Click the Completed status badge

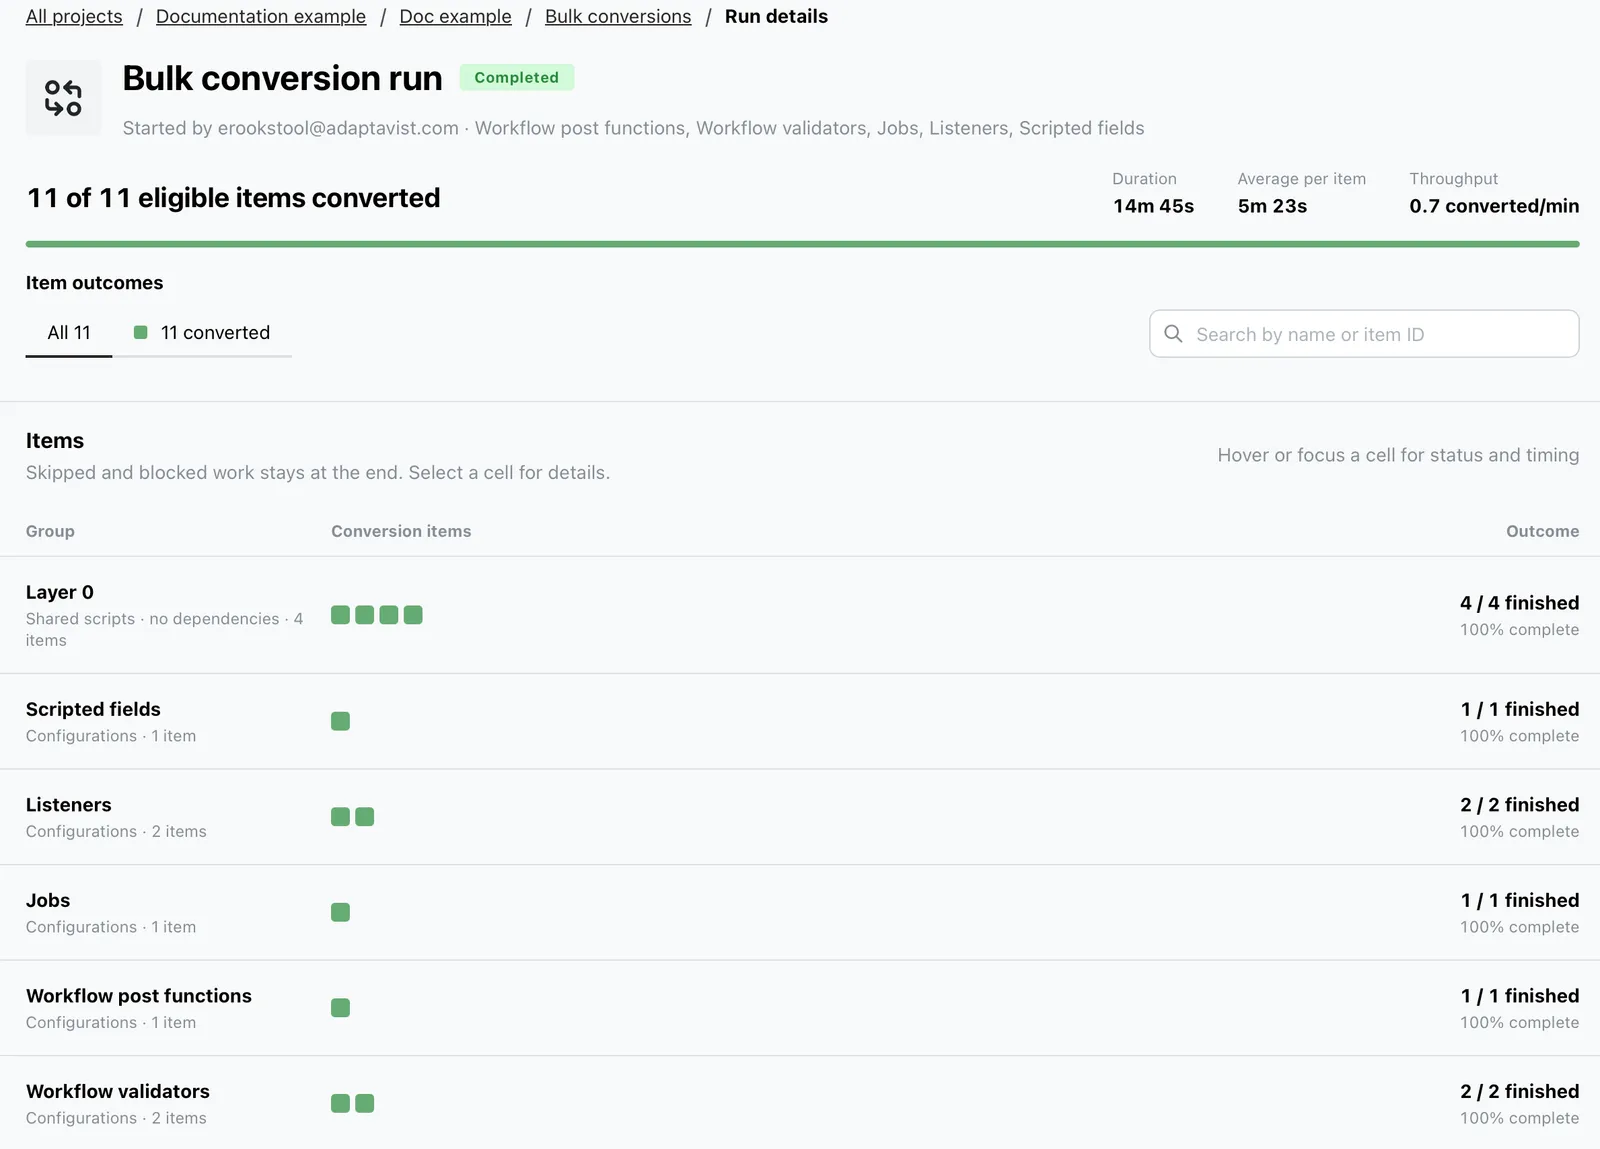[517, 78]
